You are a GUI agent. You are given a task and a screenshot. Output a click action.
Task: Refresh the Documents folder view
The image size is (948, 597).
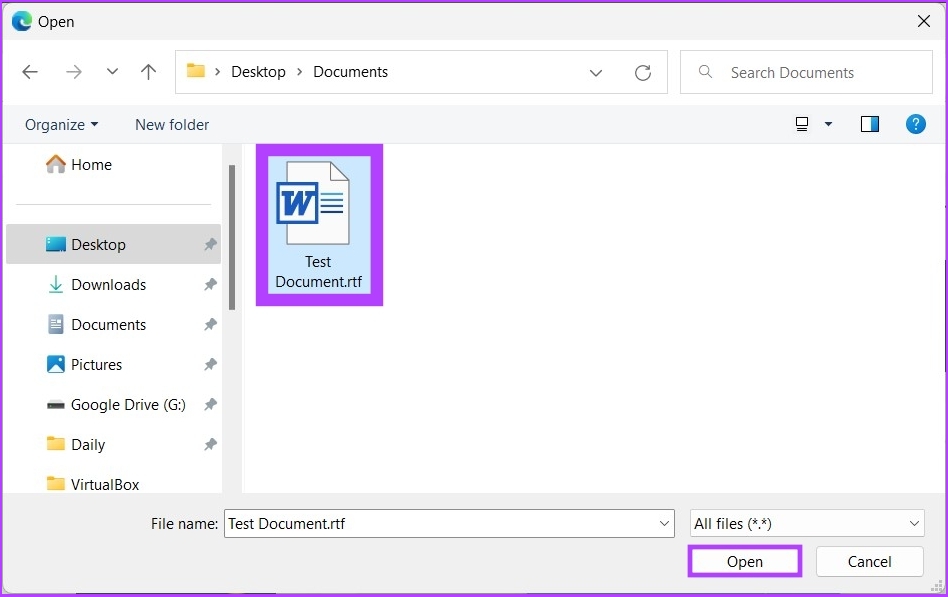pos(643,72)
